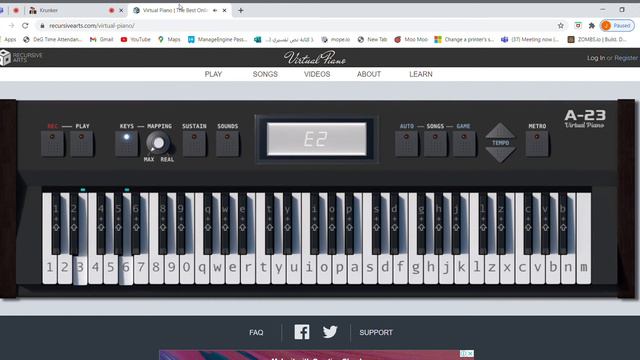Open the Maps bookmark
Viewport: 640px width, 360px height.
(x=169, y=40)
